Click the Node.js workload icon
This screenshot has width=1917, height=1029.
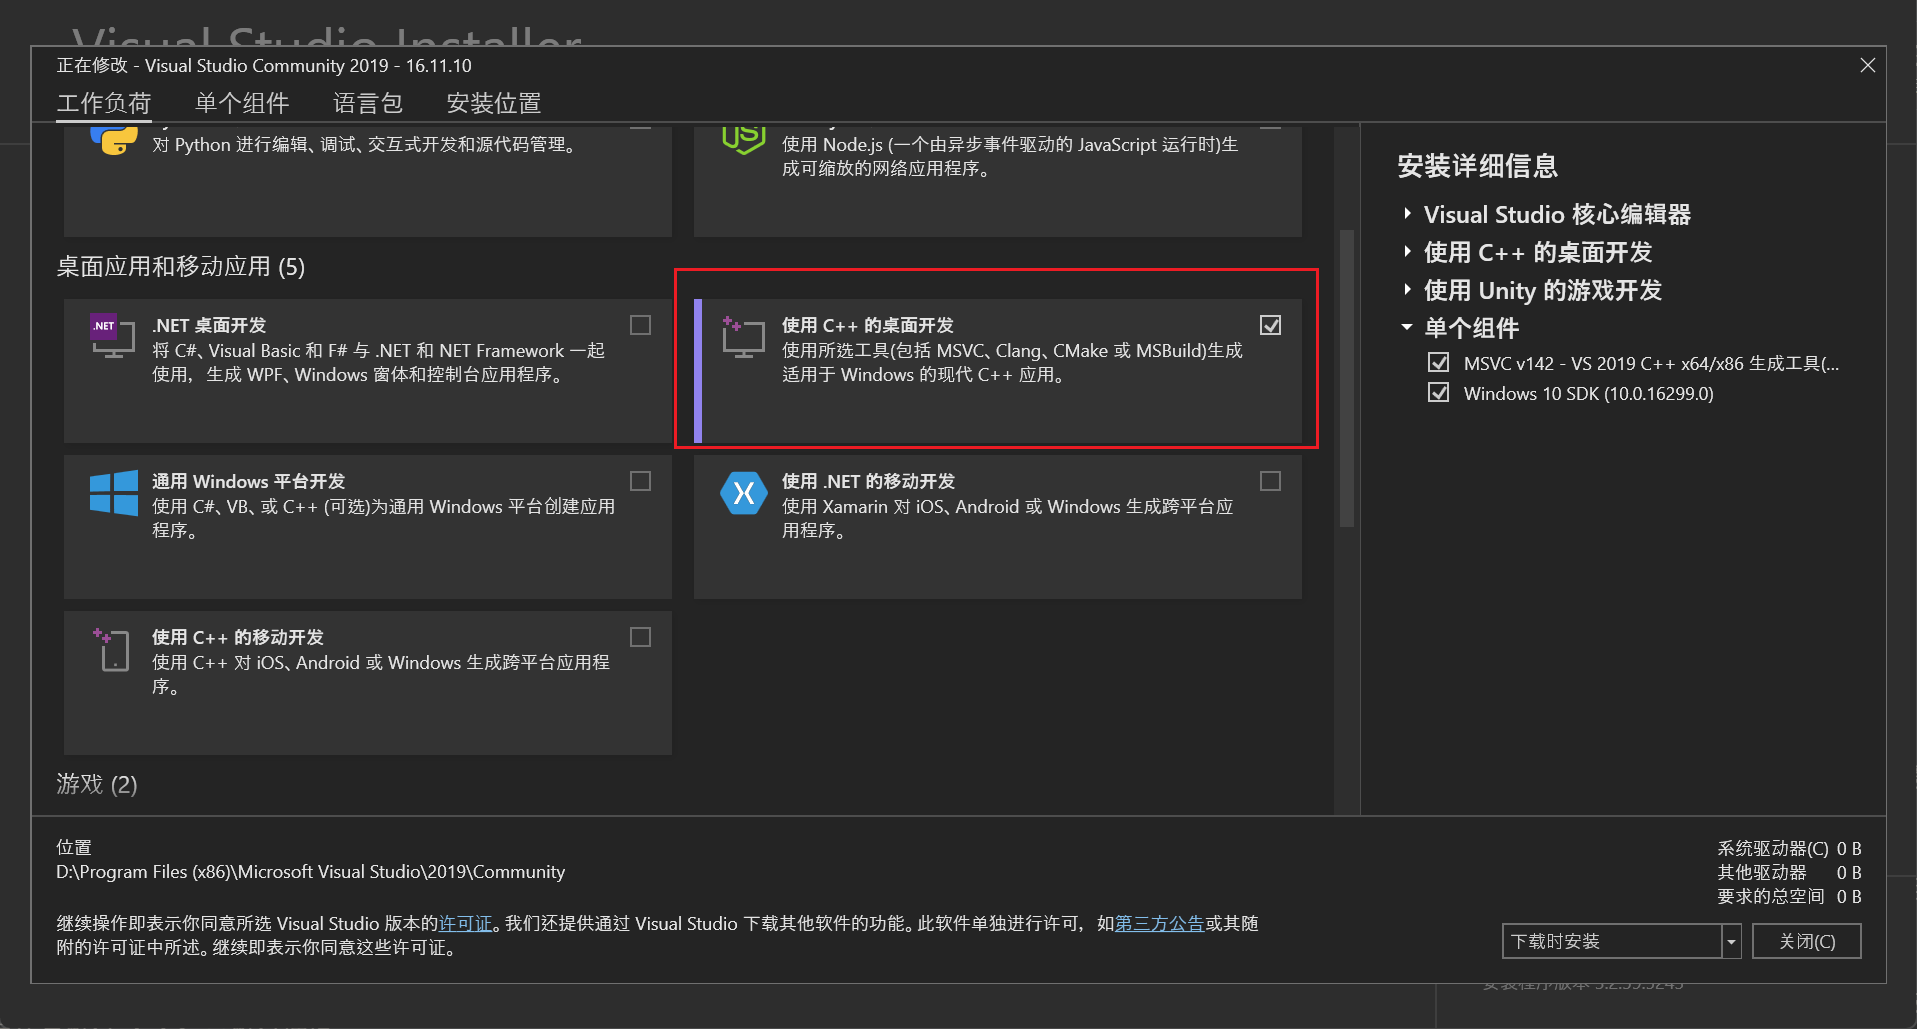(744, 140)
